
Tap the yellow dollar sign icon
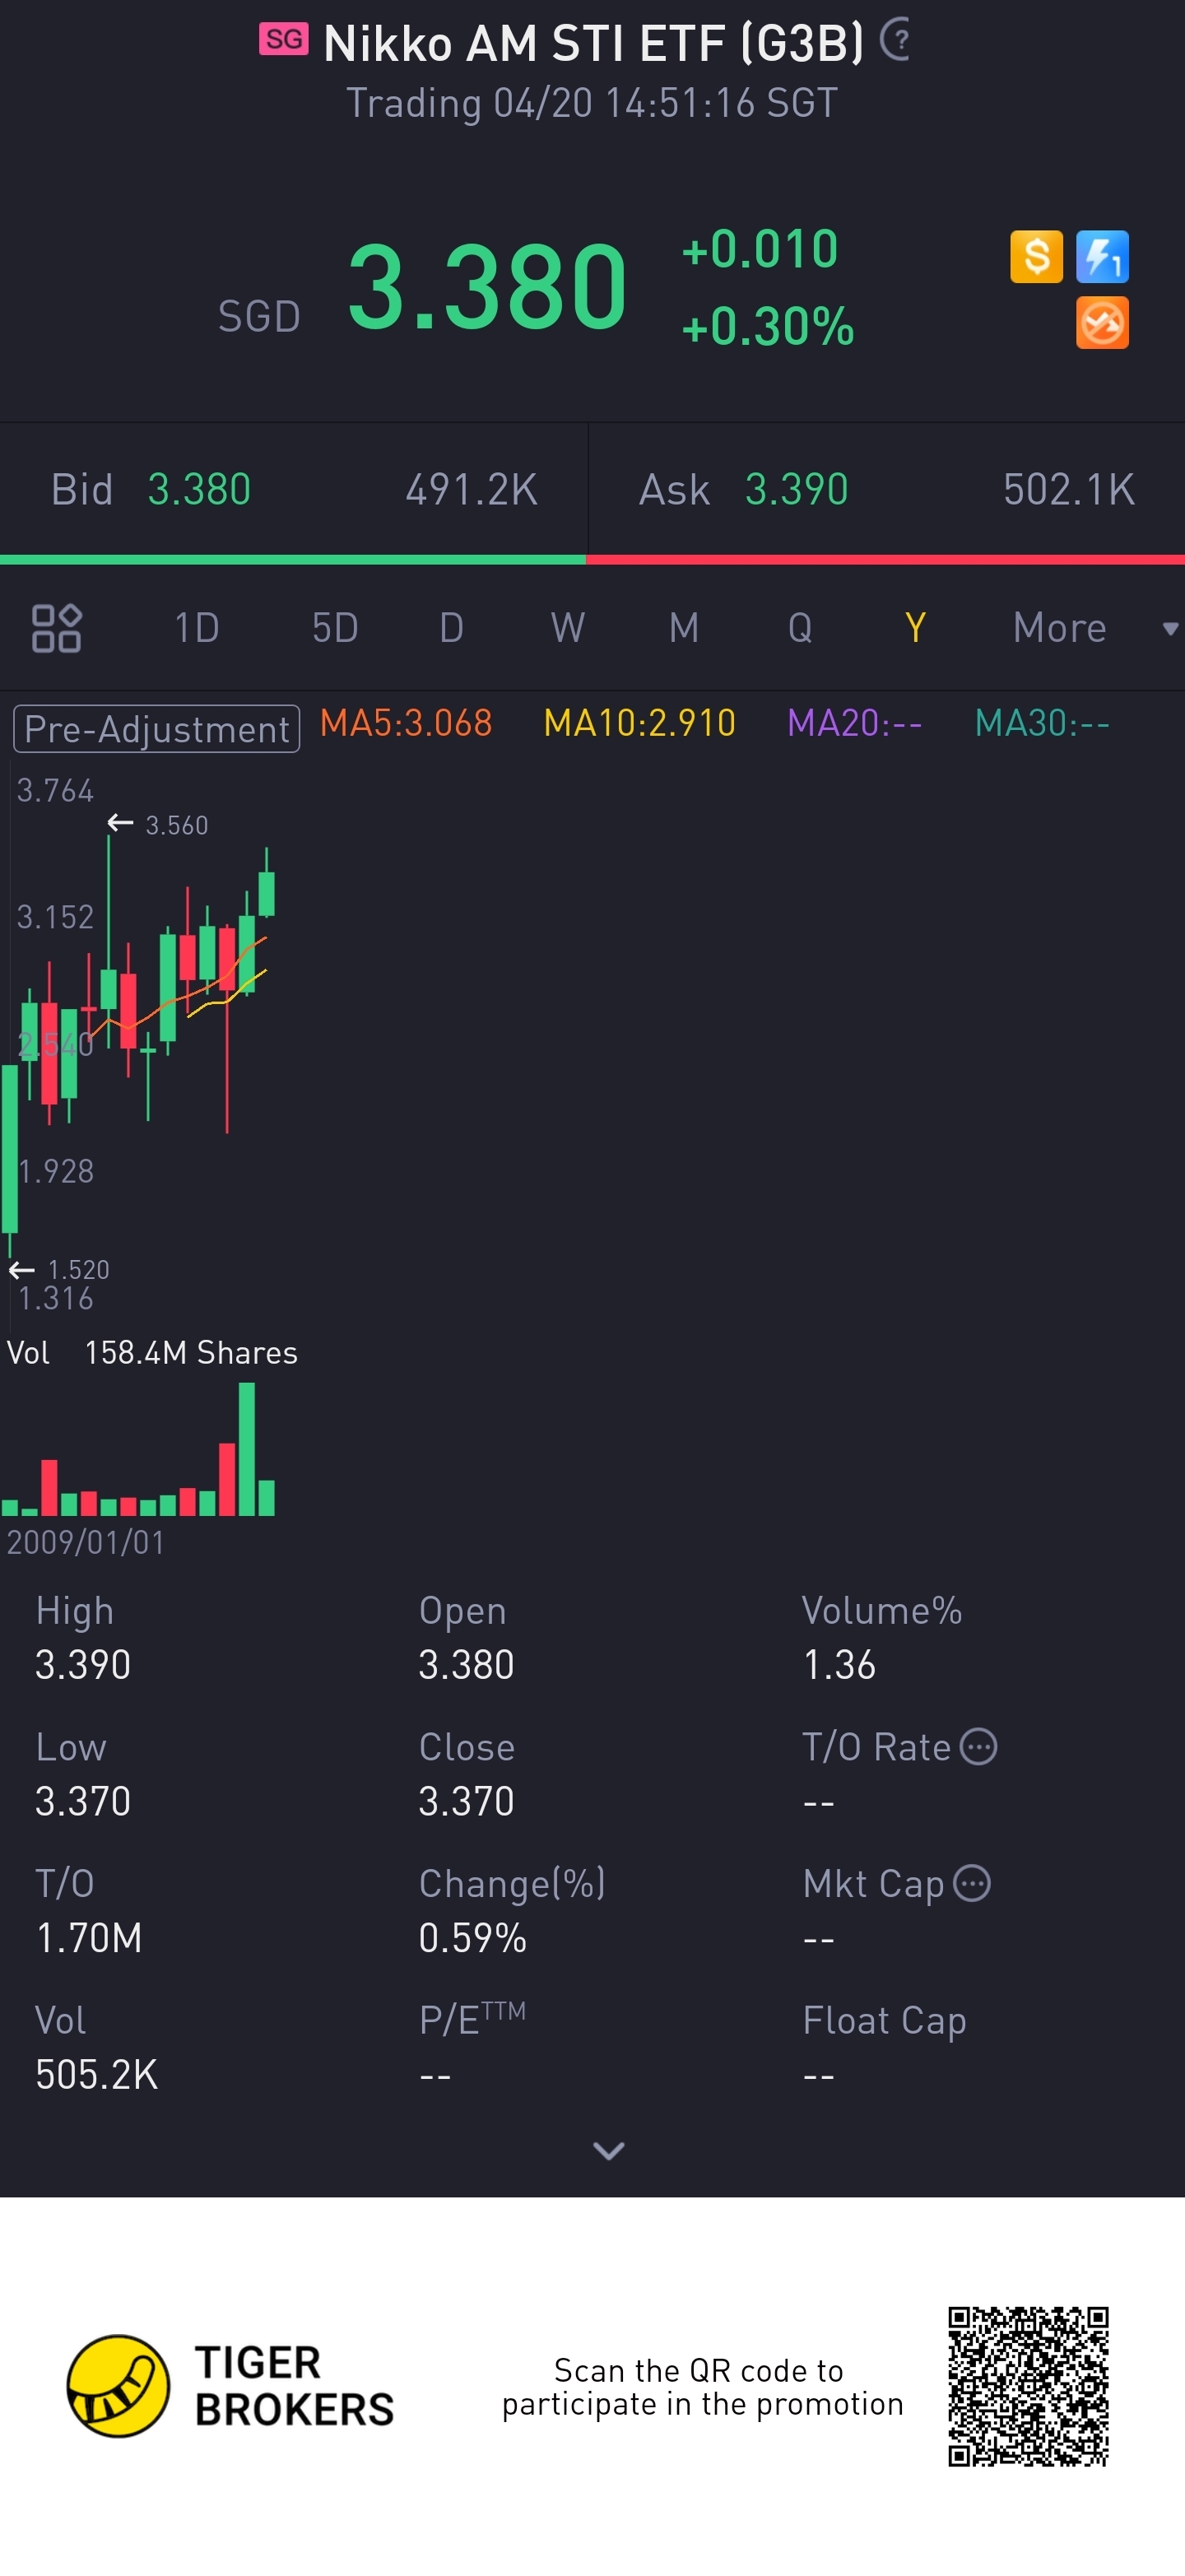tap(1036, 257)
